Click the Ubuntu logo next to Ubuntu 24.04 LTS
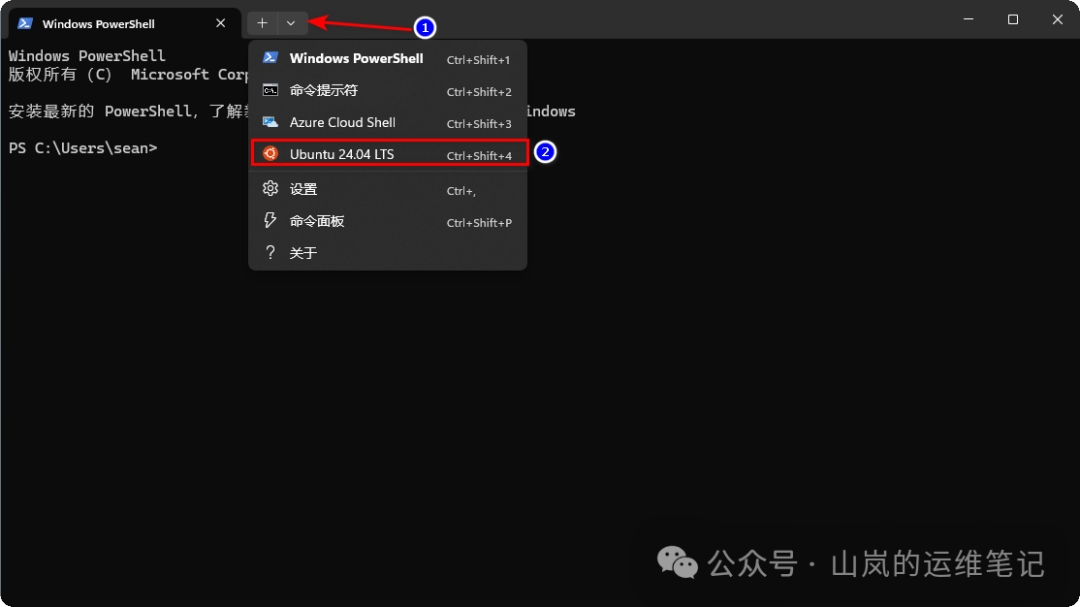 point(270,153)
